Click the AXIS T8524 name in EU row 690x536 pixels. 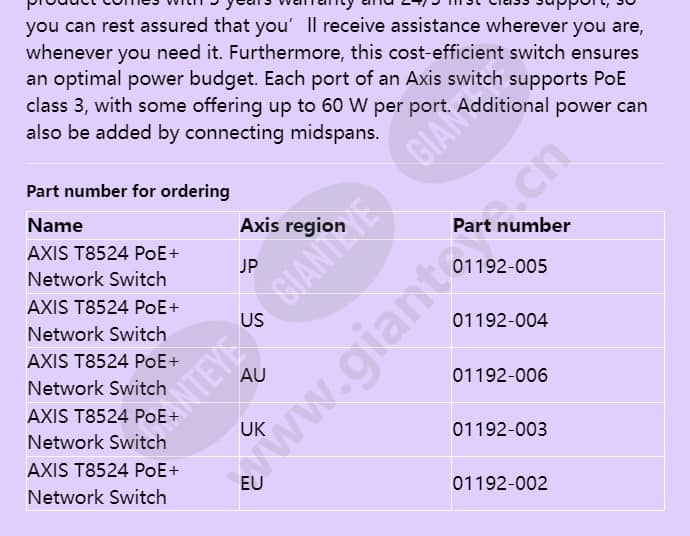point(103,483)
